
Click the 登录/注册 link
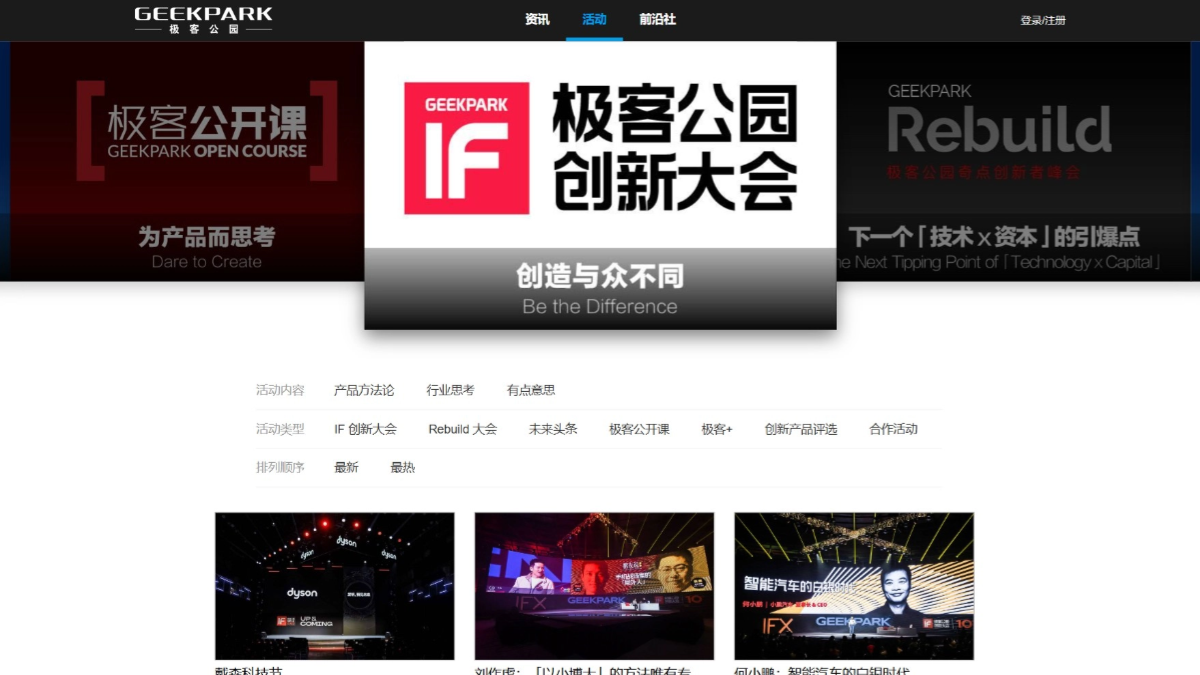click(1042, 20)
